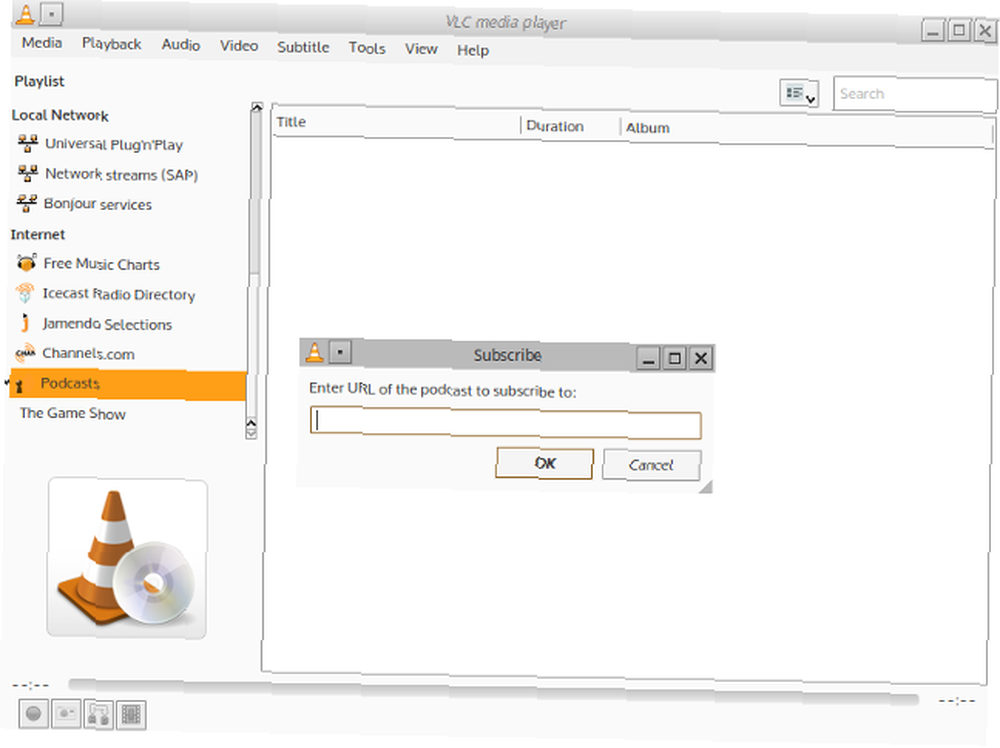Image resolution: width=1000 pixels, height=748 pixels.
Task: Click the sidebar scroll up arrow
Action: pyautogui.click(x=256, y=107)
